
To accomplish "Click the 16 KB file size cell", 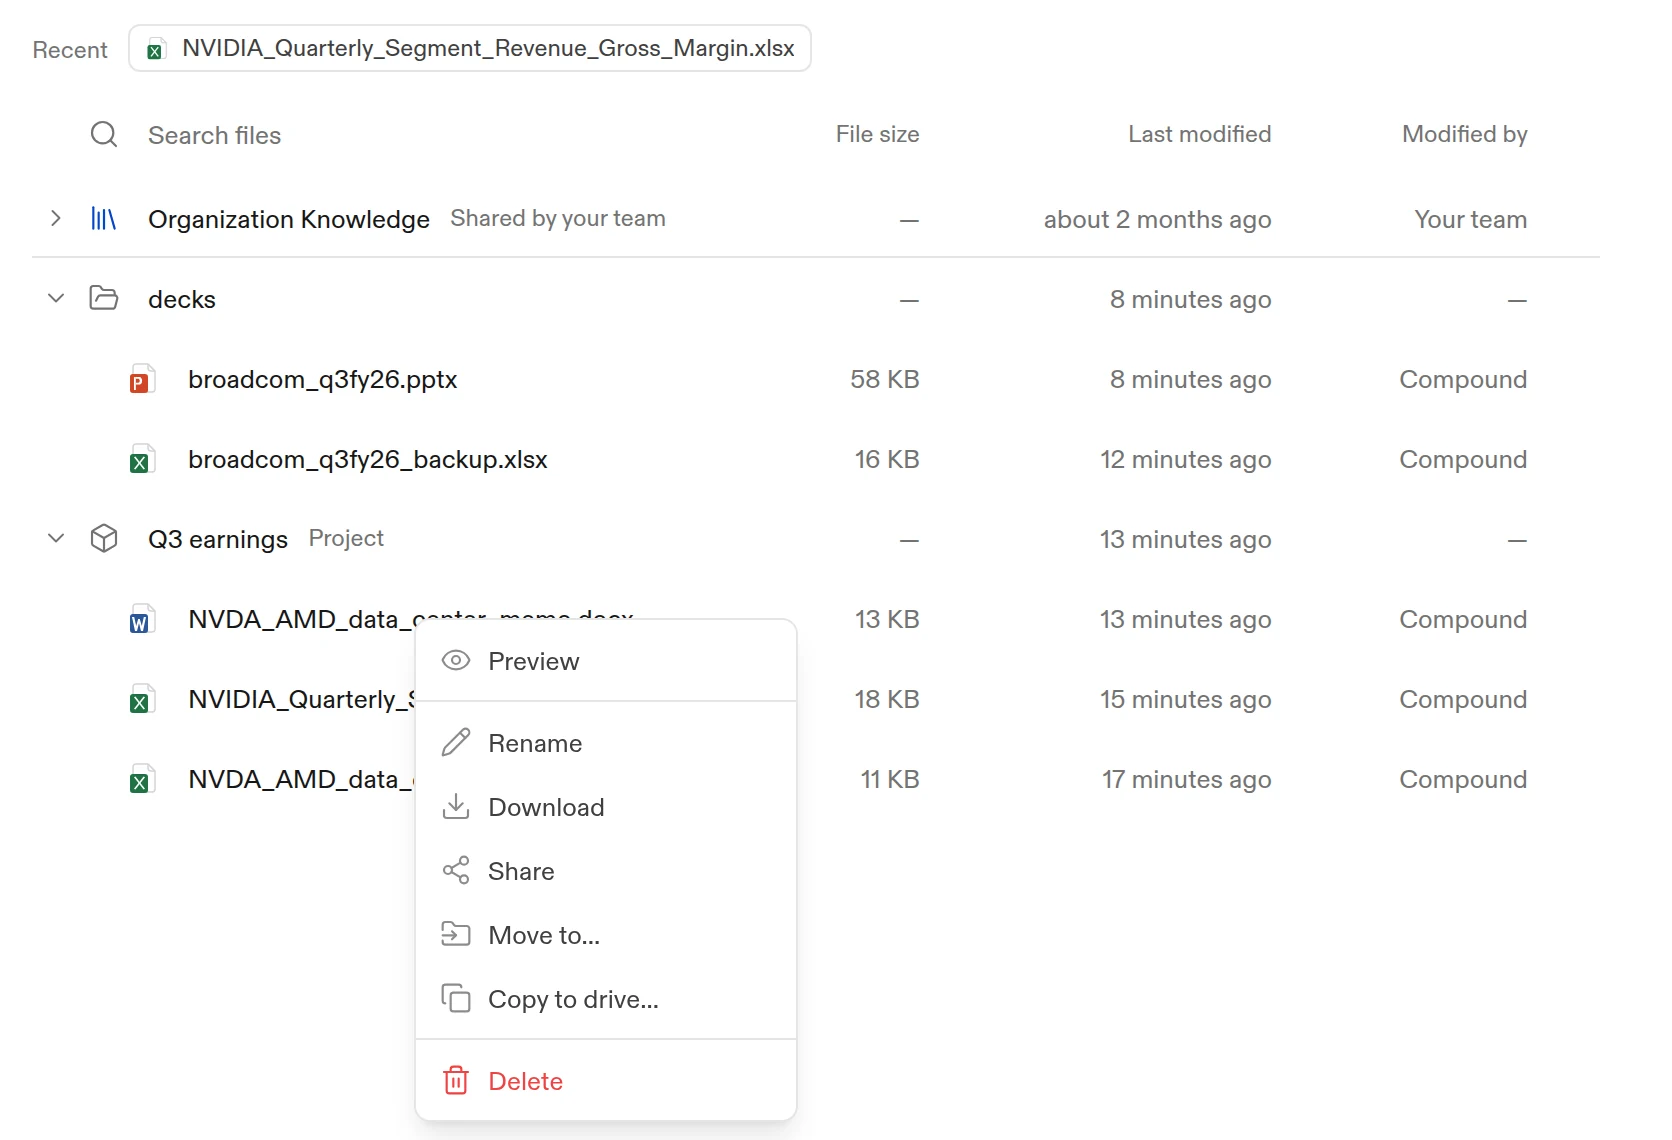I will (x=886, y=459).
